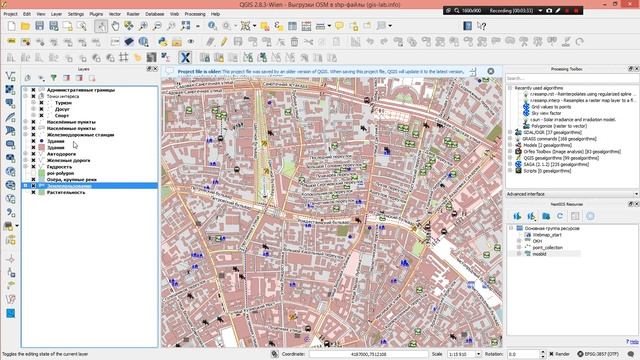The height and width of the screenshot is (360, 640).
Task: Expand the Orfeo Toolbox group
Action: 510,151
